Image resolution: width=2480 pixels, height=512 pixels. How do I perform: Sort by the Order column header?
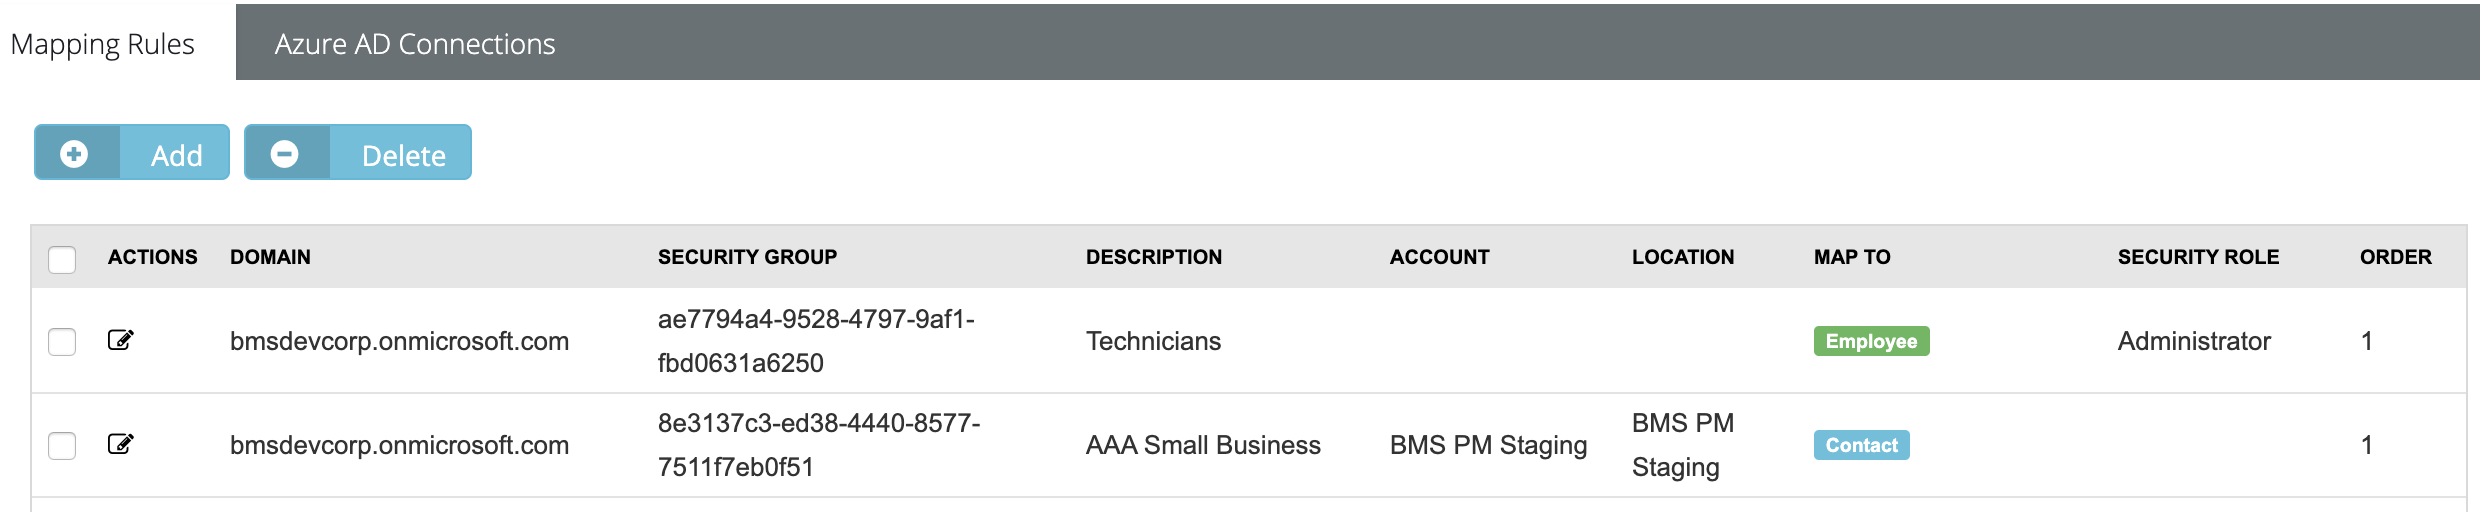point(2395,257)
